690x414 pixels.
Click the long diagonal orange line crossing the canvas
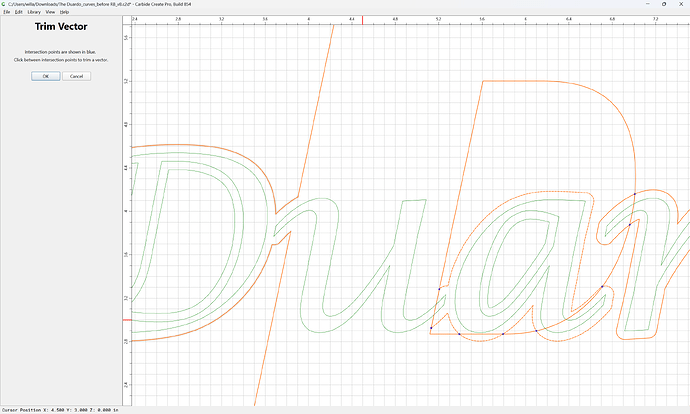click(x=316, y=110)
